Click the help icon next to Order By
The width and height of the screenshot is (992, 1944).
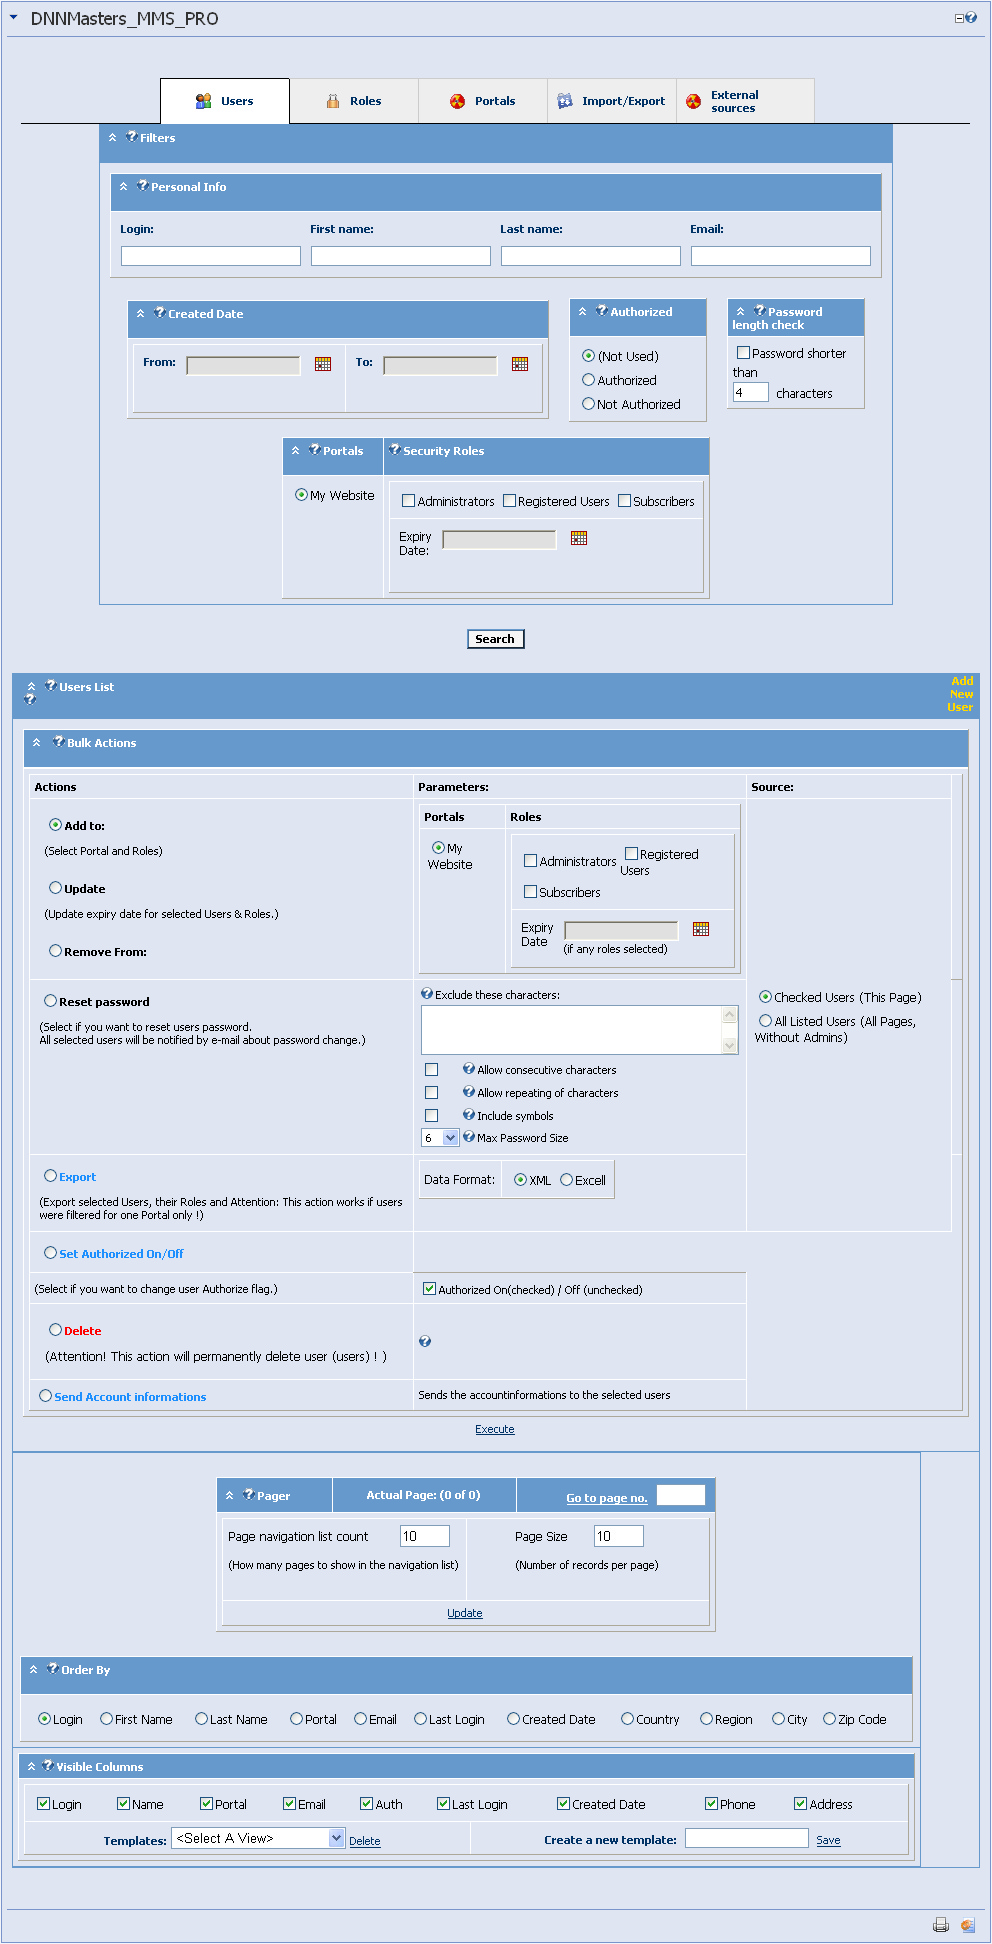coord(53,1668)
